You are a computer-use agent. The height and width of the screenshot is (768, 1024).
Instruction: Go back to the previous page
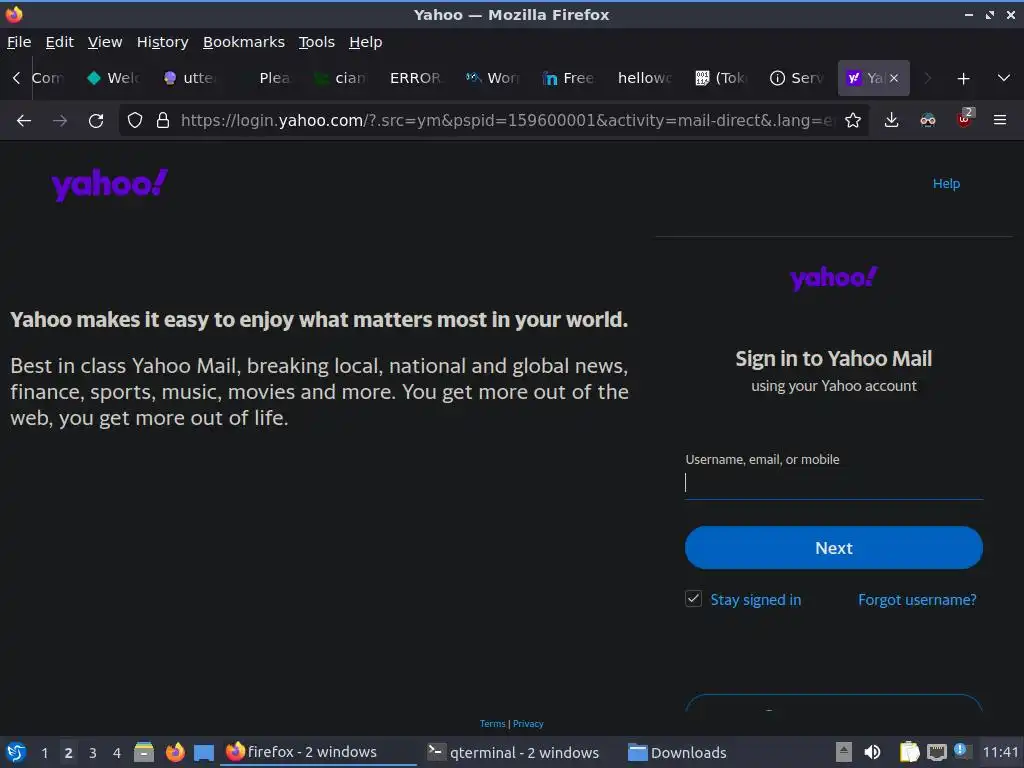click(x=24, y=120)
